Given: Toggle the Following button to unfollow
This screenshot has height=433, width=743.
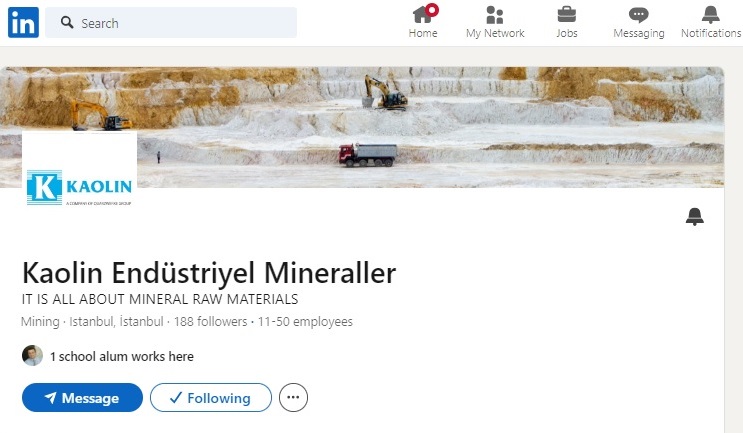Looking at the screenshot, I should pos(211,397).
